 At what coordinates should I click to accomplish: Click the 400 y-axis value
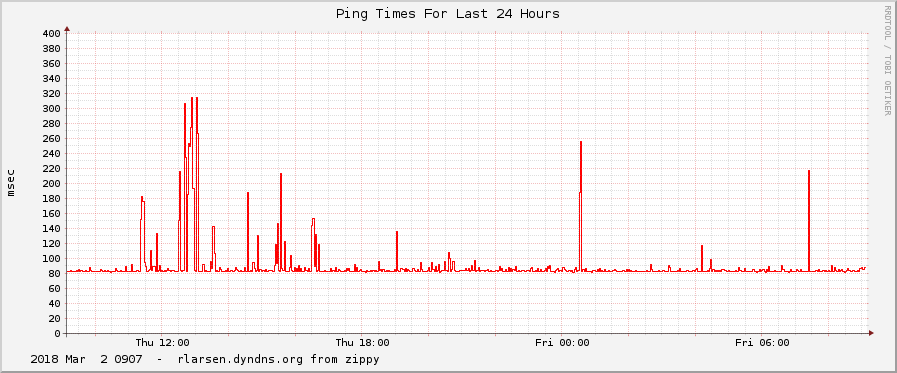(x=51, y=34)
